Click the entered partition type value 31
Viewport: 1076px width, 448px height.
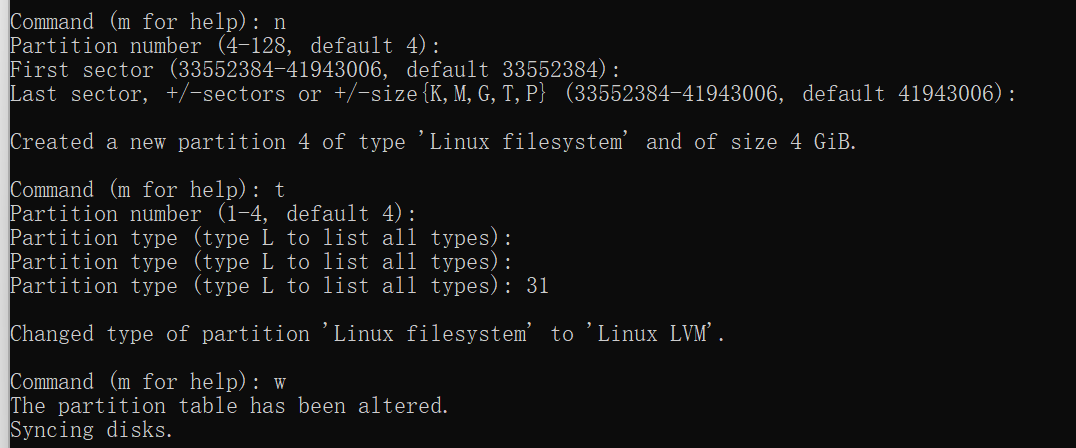click(x=537, y=286)
